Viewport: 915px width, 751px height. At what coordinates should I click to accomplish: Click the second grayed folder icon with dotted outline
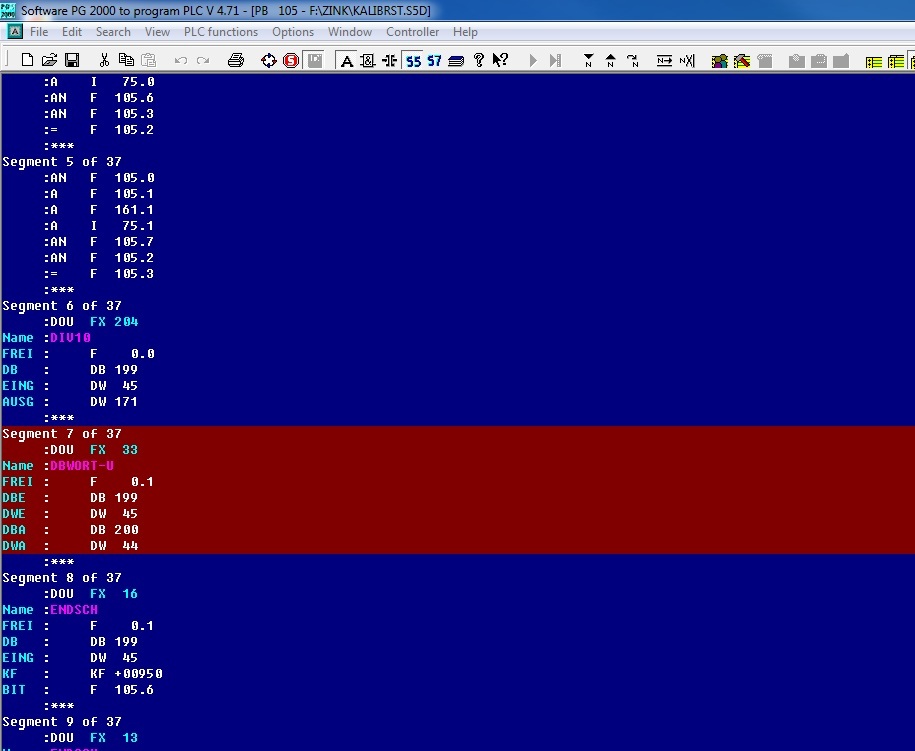pos(819,60)
